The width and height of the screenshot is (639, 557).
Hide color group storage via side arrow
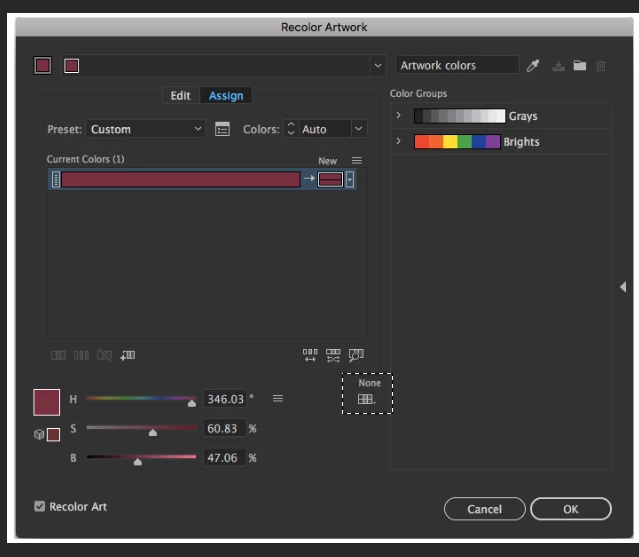pyautogui.click(x=623, y=287)
